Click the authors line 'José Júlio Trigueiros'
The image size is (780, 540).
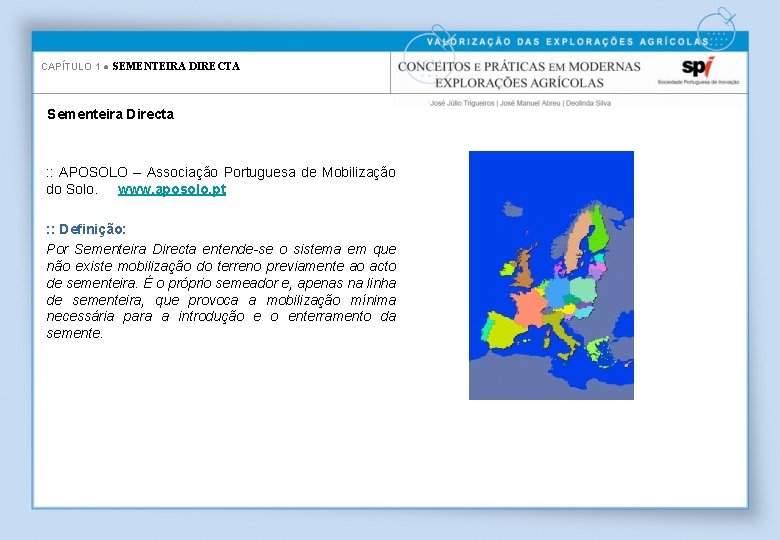462,103
